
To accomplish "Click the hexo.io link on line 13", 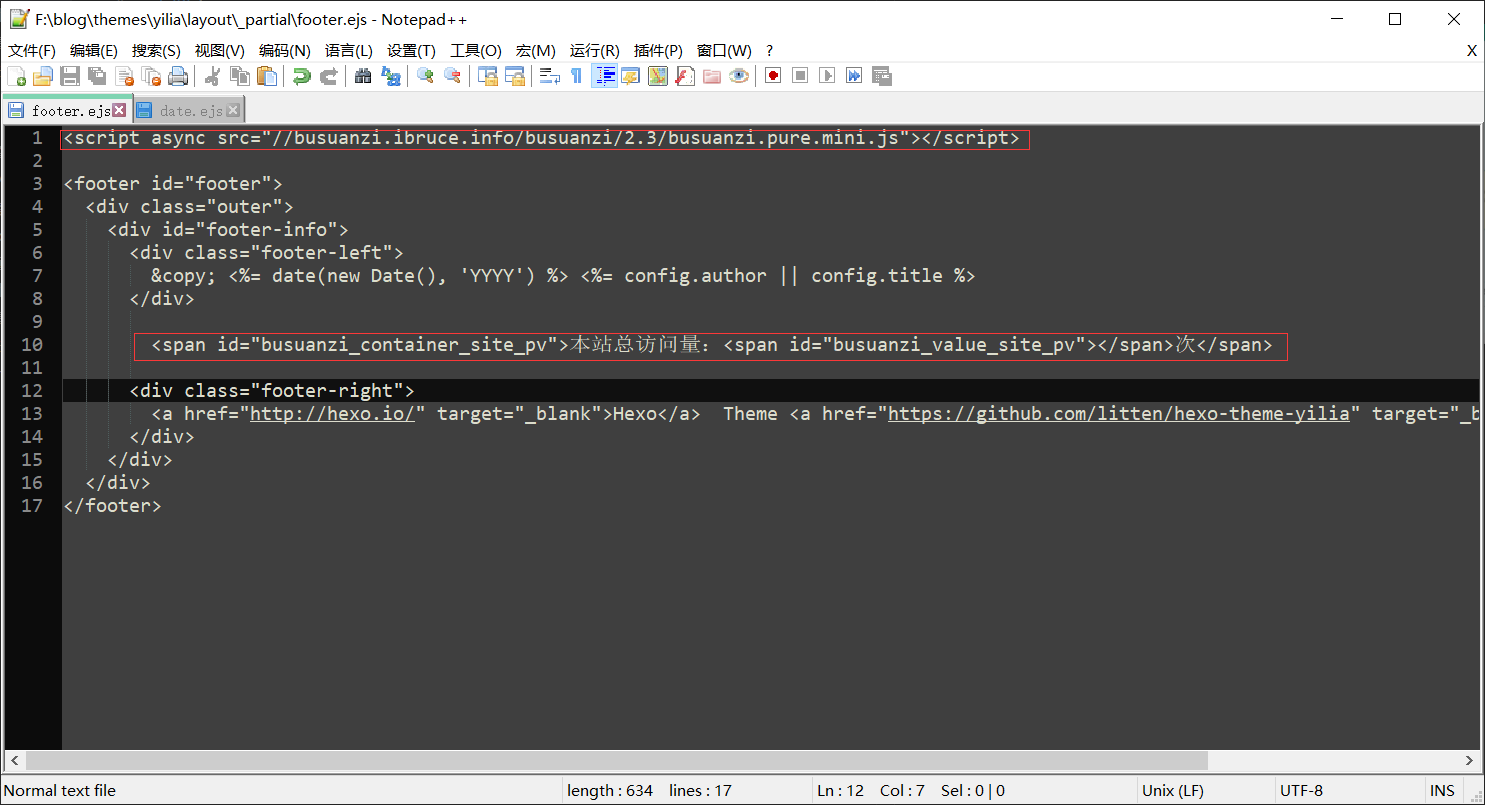I will point(332,414).
